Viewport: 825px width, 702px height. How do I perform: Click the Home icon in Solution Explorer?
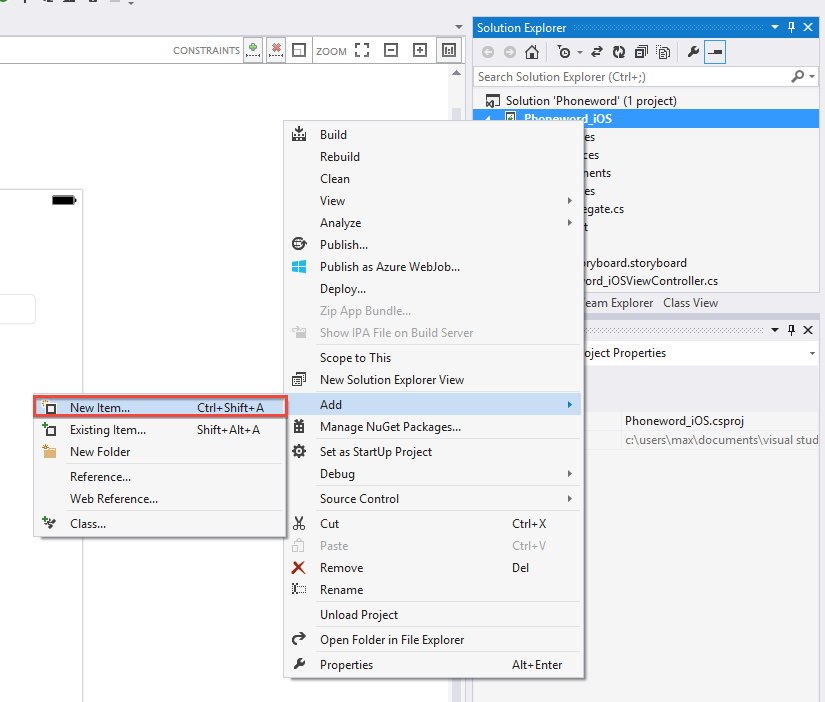click(x=532, y=52)
